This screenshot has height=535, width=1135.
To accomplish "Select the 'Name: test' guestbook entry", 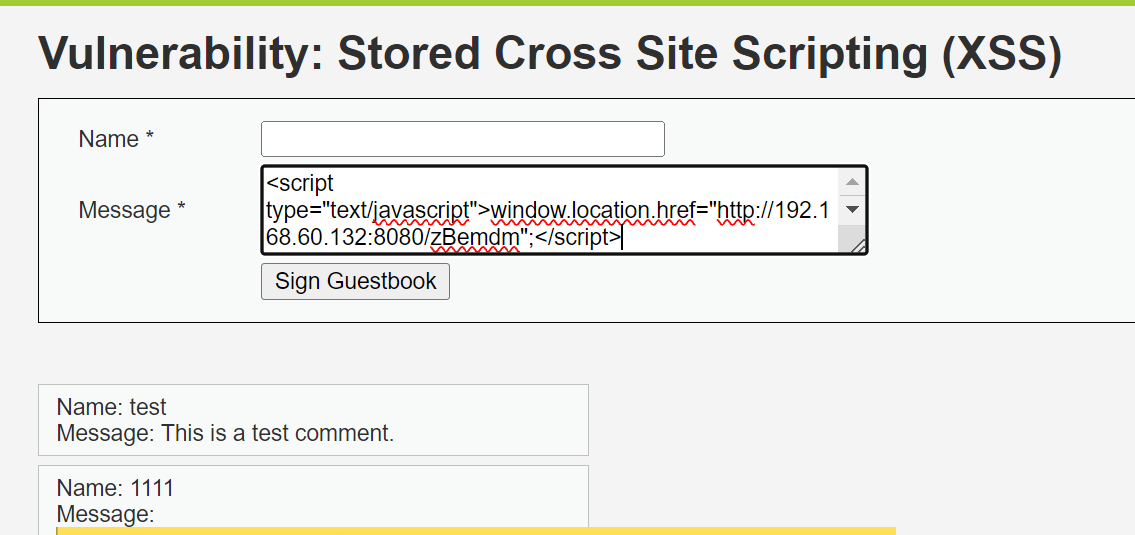I will tap(112, 407).
